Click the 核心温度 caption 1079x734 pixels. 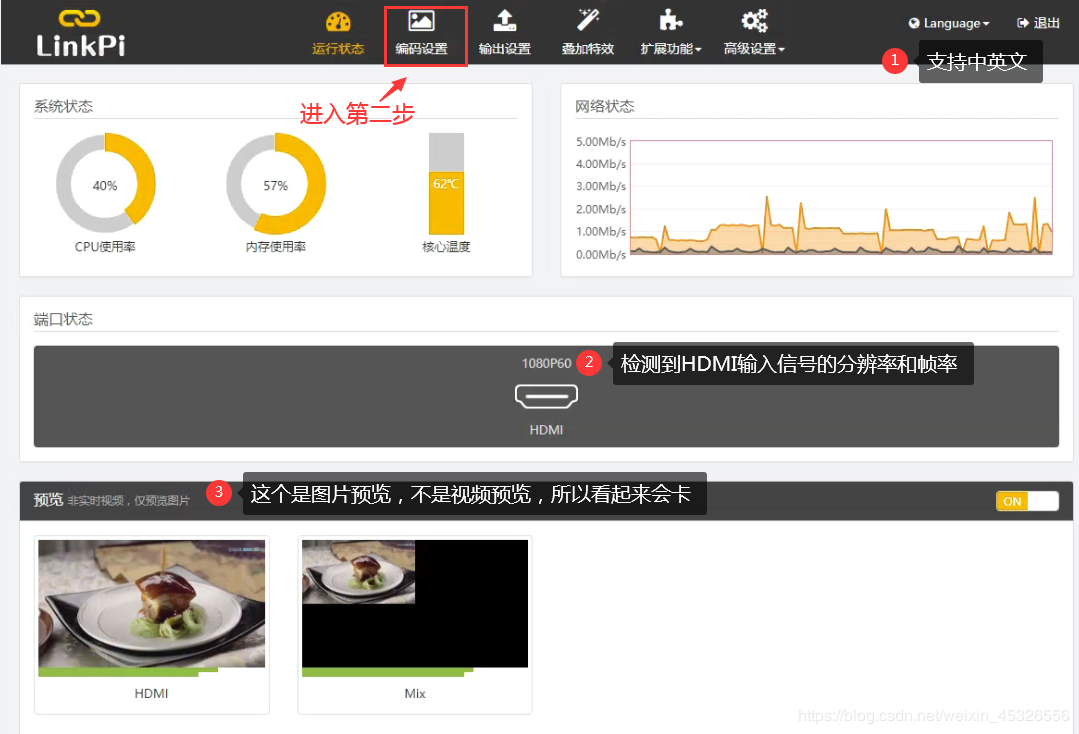pyautogui.click(x=446, y=246)
